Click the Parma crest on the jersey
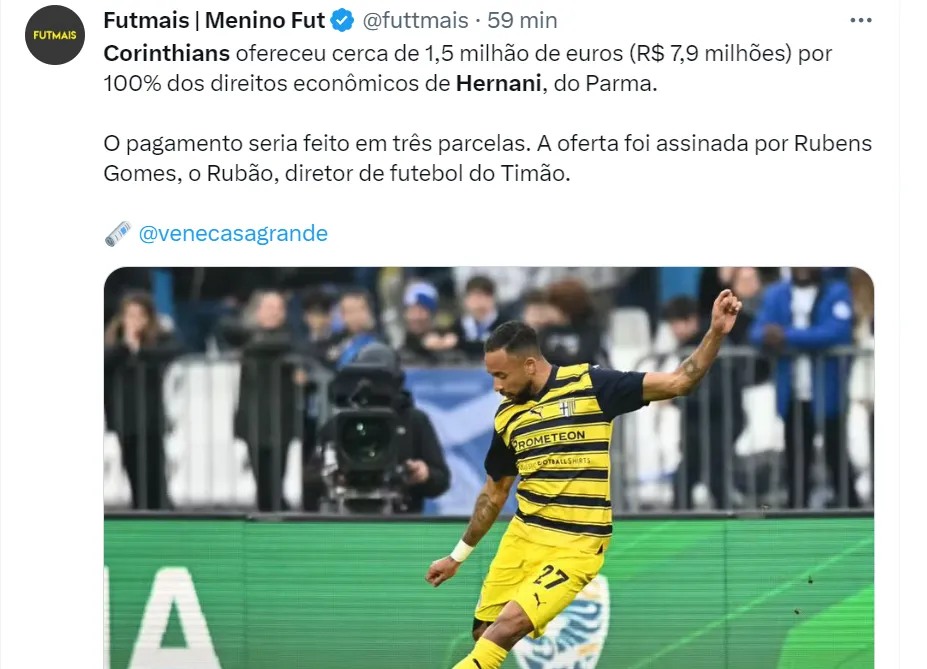Image resolution: width=927 pixels, height=669 pixels. (x=567, y=407)
